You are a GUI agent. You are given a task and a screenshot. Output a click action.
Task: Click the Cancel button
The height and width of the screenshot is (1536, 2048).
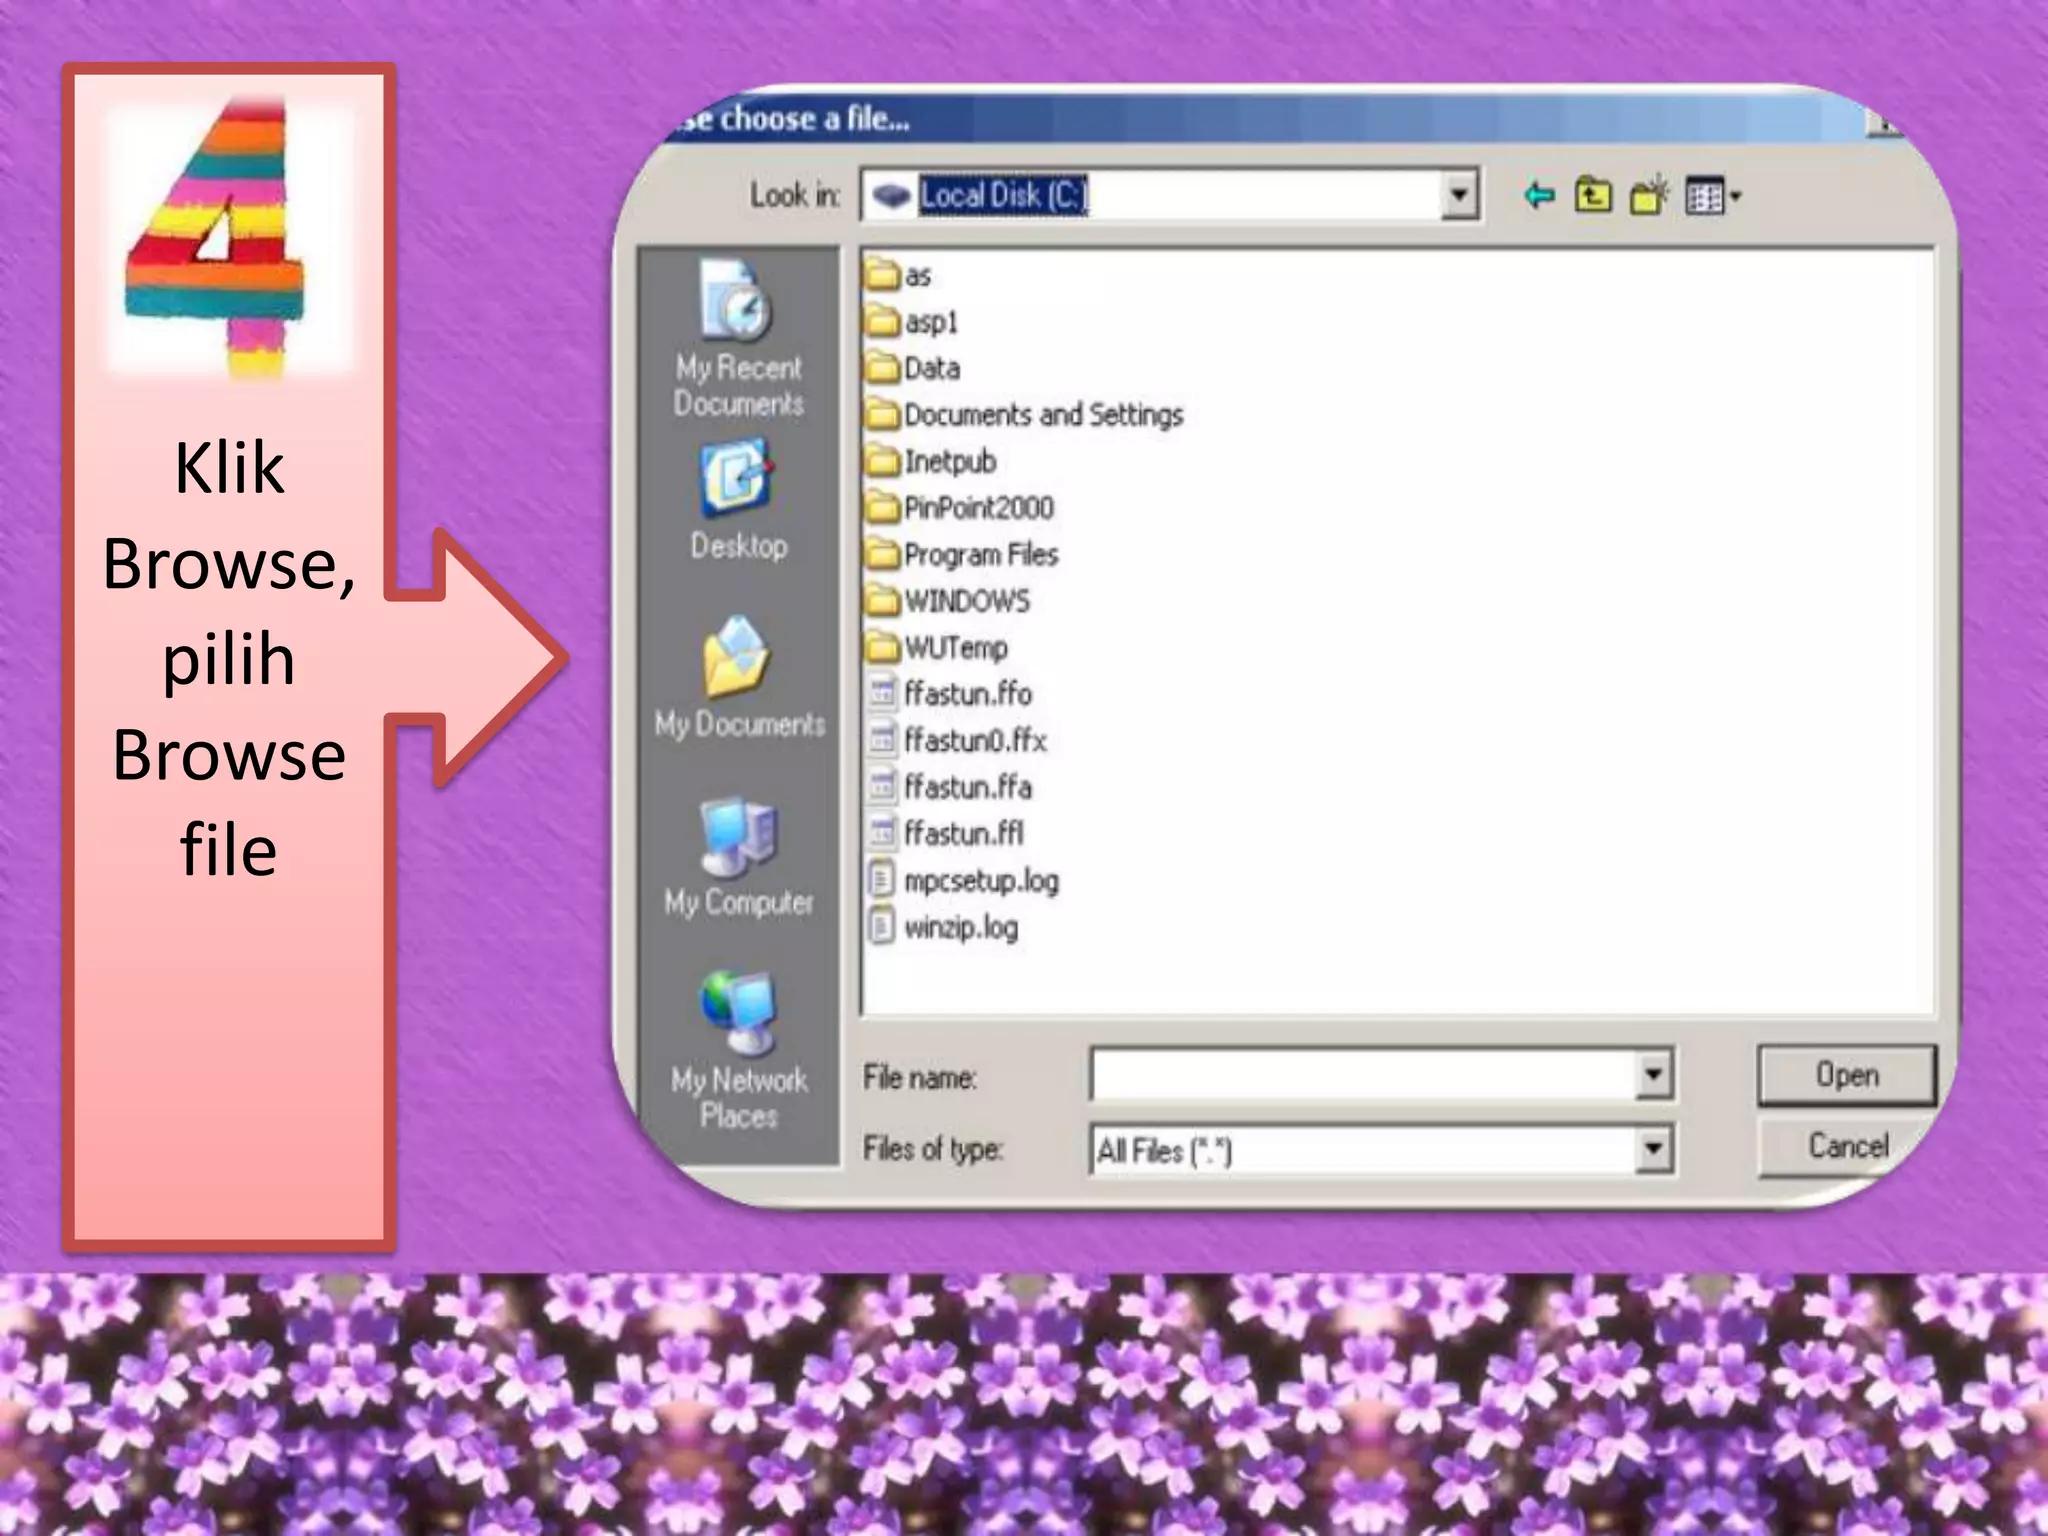pos(1847,1146)
